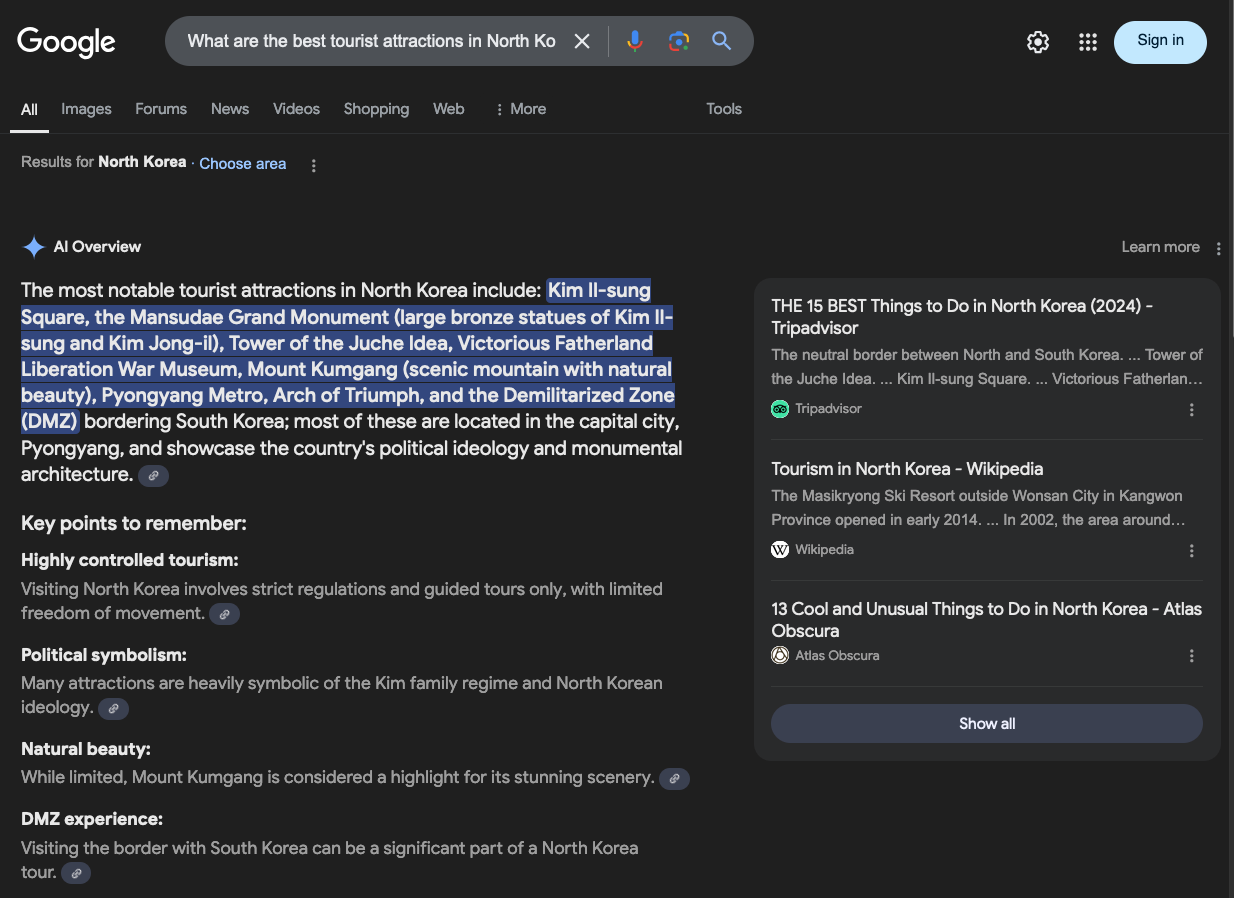Viewport: 1234px width, 898px height.
Task: Click 'Political symbolism:' text
Action: 104,655
